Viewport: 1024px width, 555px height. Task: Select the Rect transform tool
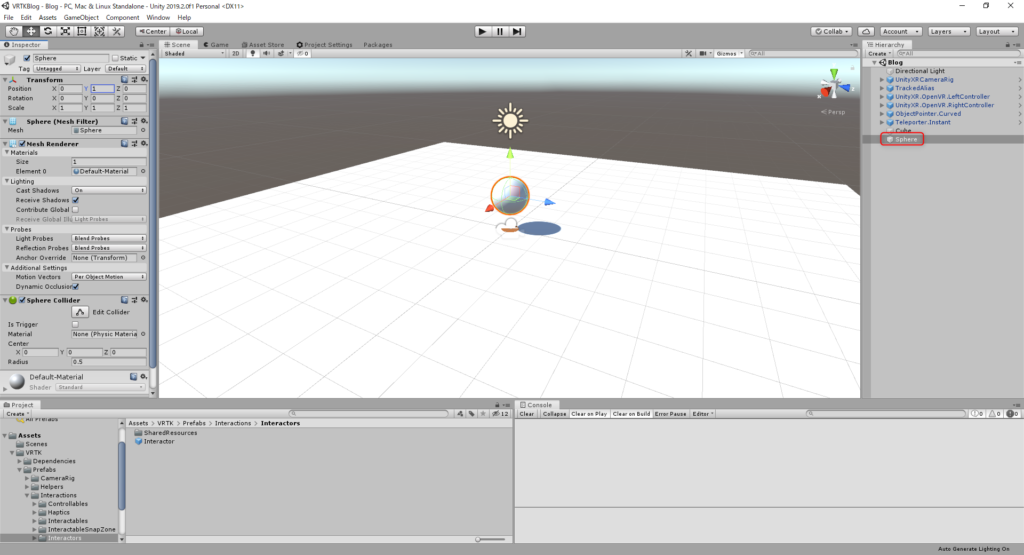(82, 31)
